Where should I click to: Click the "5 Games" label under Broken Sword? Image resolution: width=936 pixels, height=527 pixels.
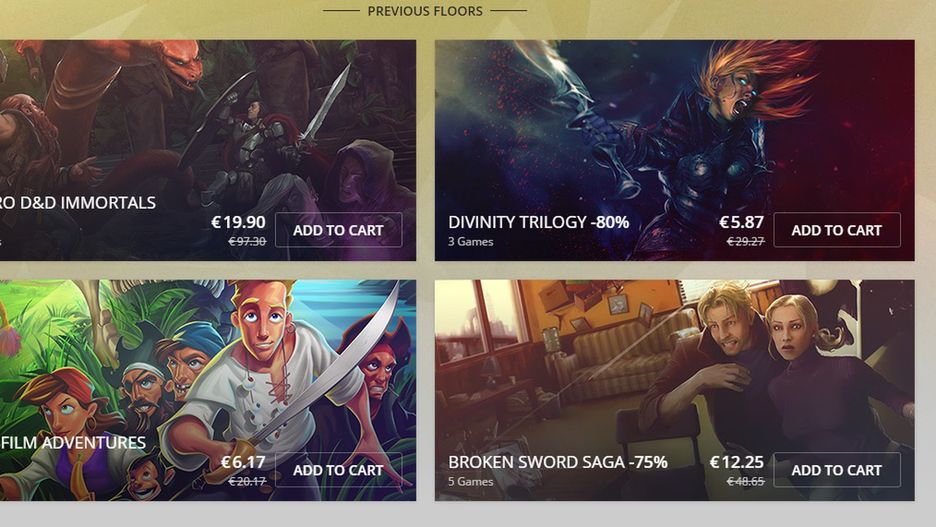[470, 482]
